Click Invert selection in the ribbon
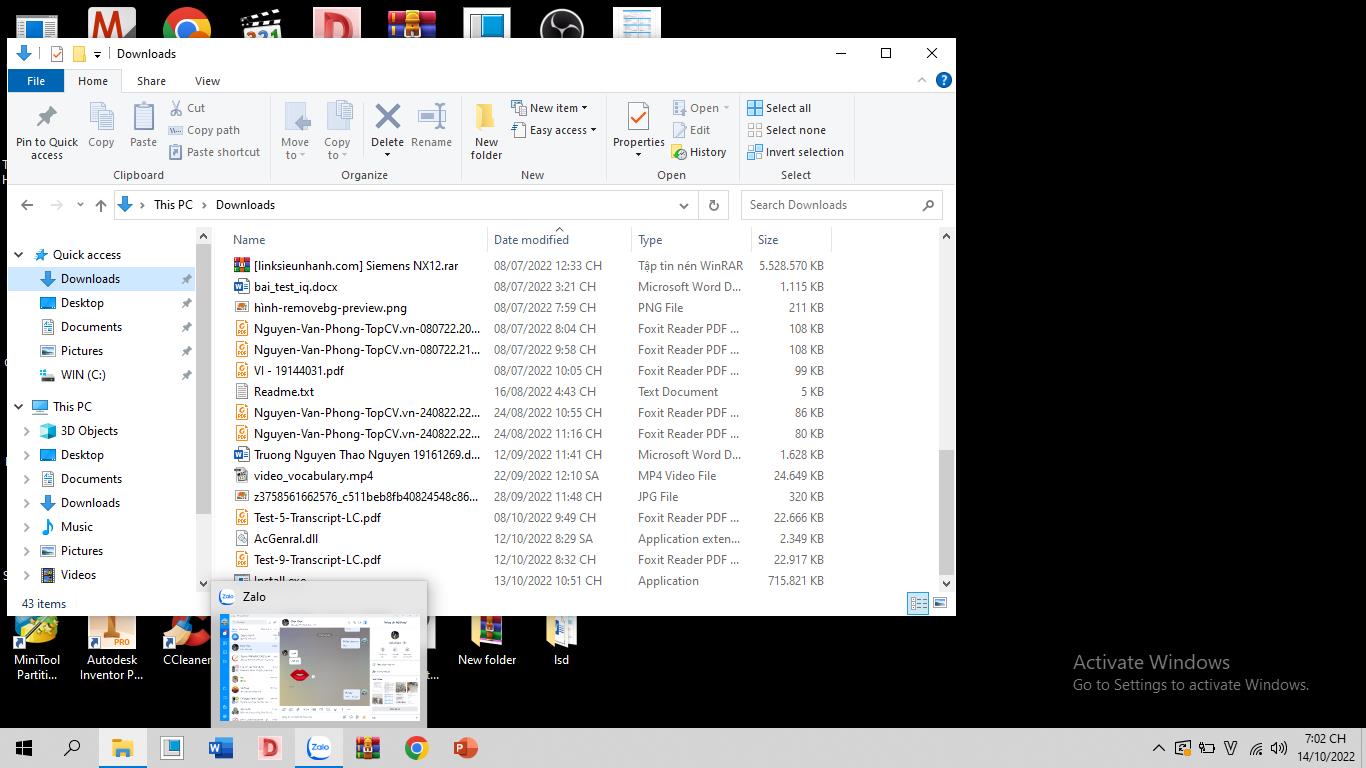Screen dimensions: 1366x768 pos(795,152)
